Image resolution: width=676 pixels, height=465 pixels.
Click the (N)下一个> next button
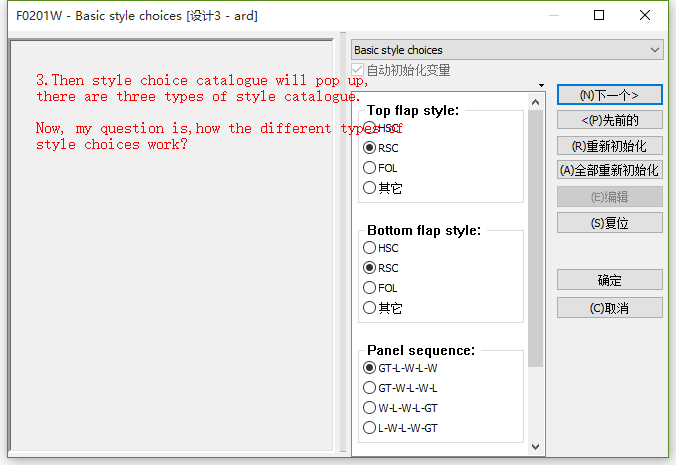pyautogui.click(x=609, y=95)
